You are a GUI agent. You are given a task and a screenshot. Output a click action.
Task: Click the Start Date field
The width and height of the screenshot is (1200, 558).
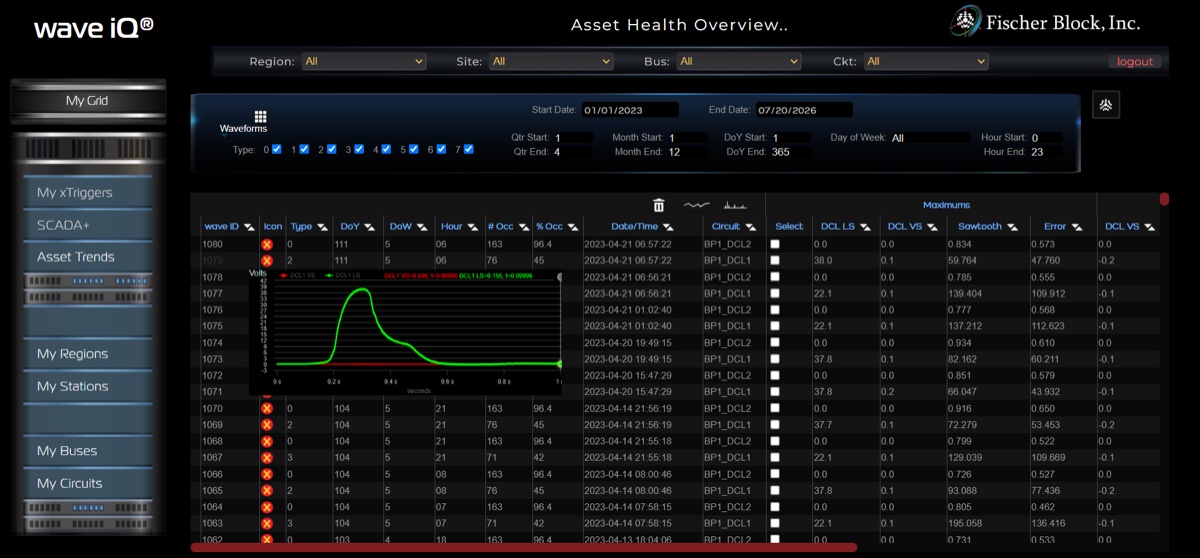point(629,110)
